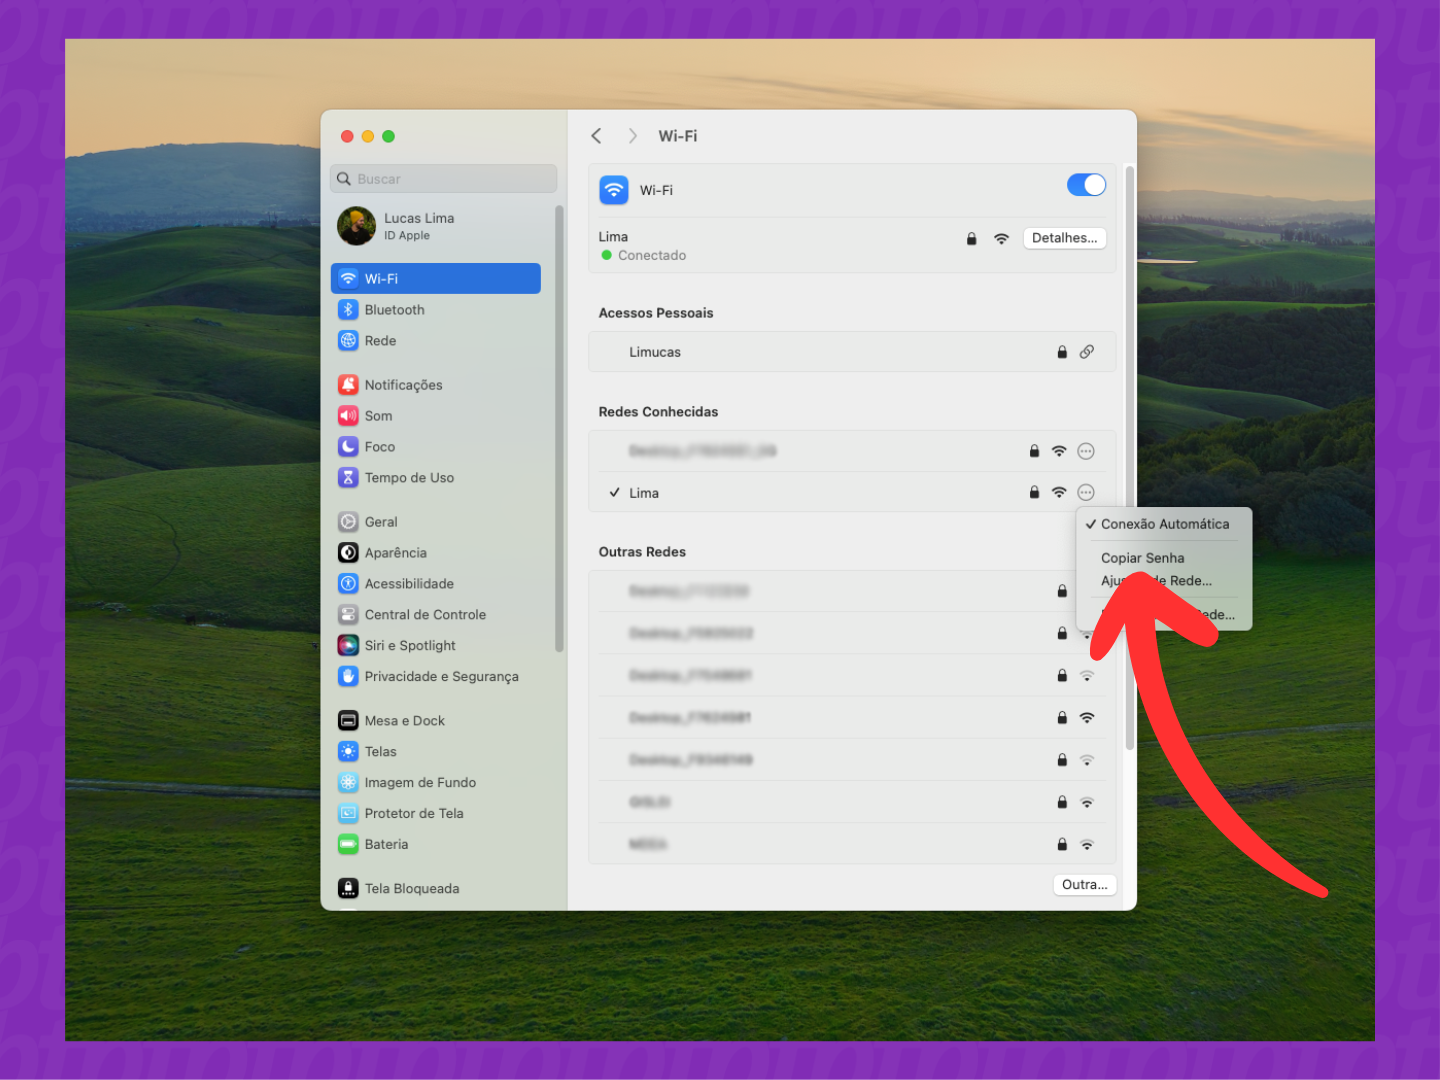Select Copiar Senha from the context menu
The width and height of the screenshot is (1440, 1080).
(x=1142, y=557)
